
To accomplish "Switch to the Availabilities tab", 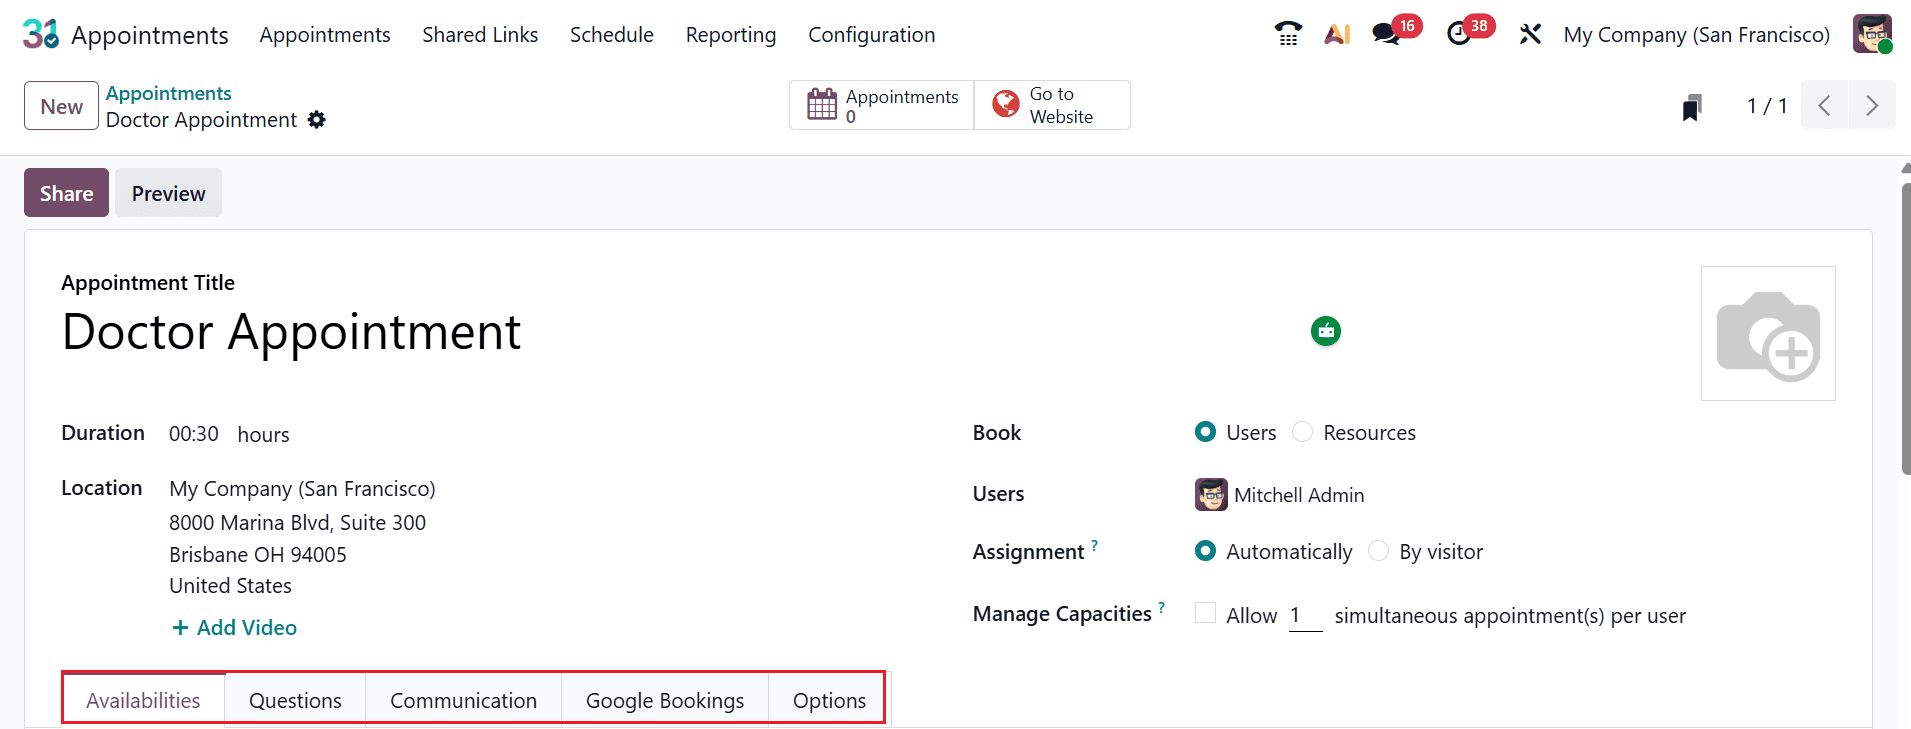I will [143, 700].
